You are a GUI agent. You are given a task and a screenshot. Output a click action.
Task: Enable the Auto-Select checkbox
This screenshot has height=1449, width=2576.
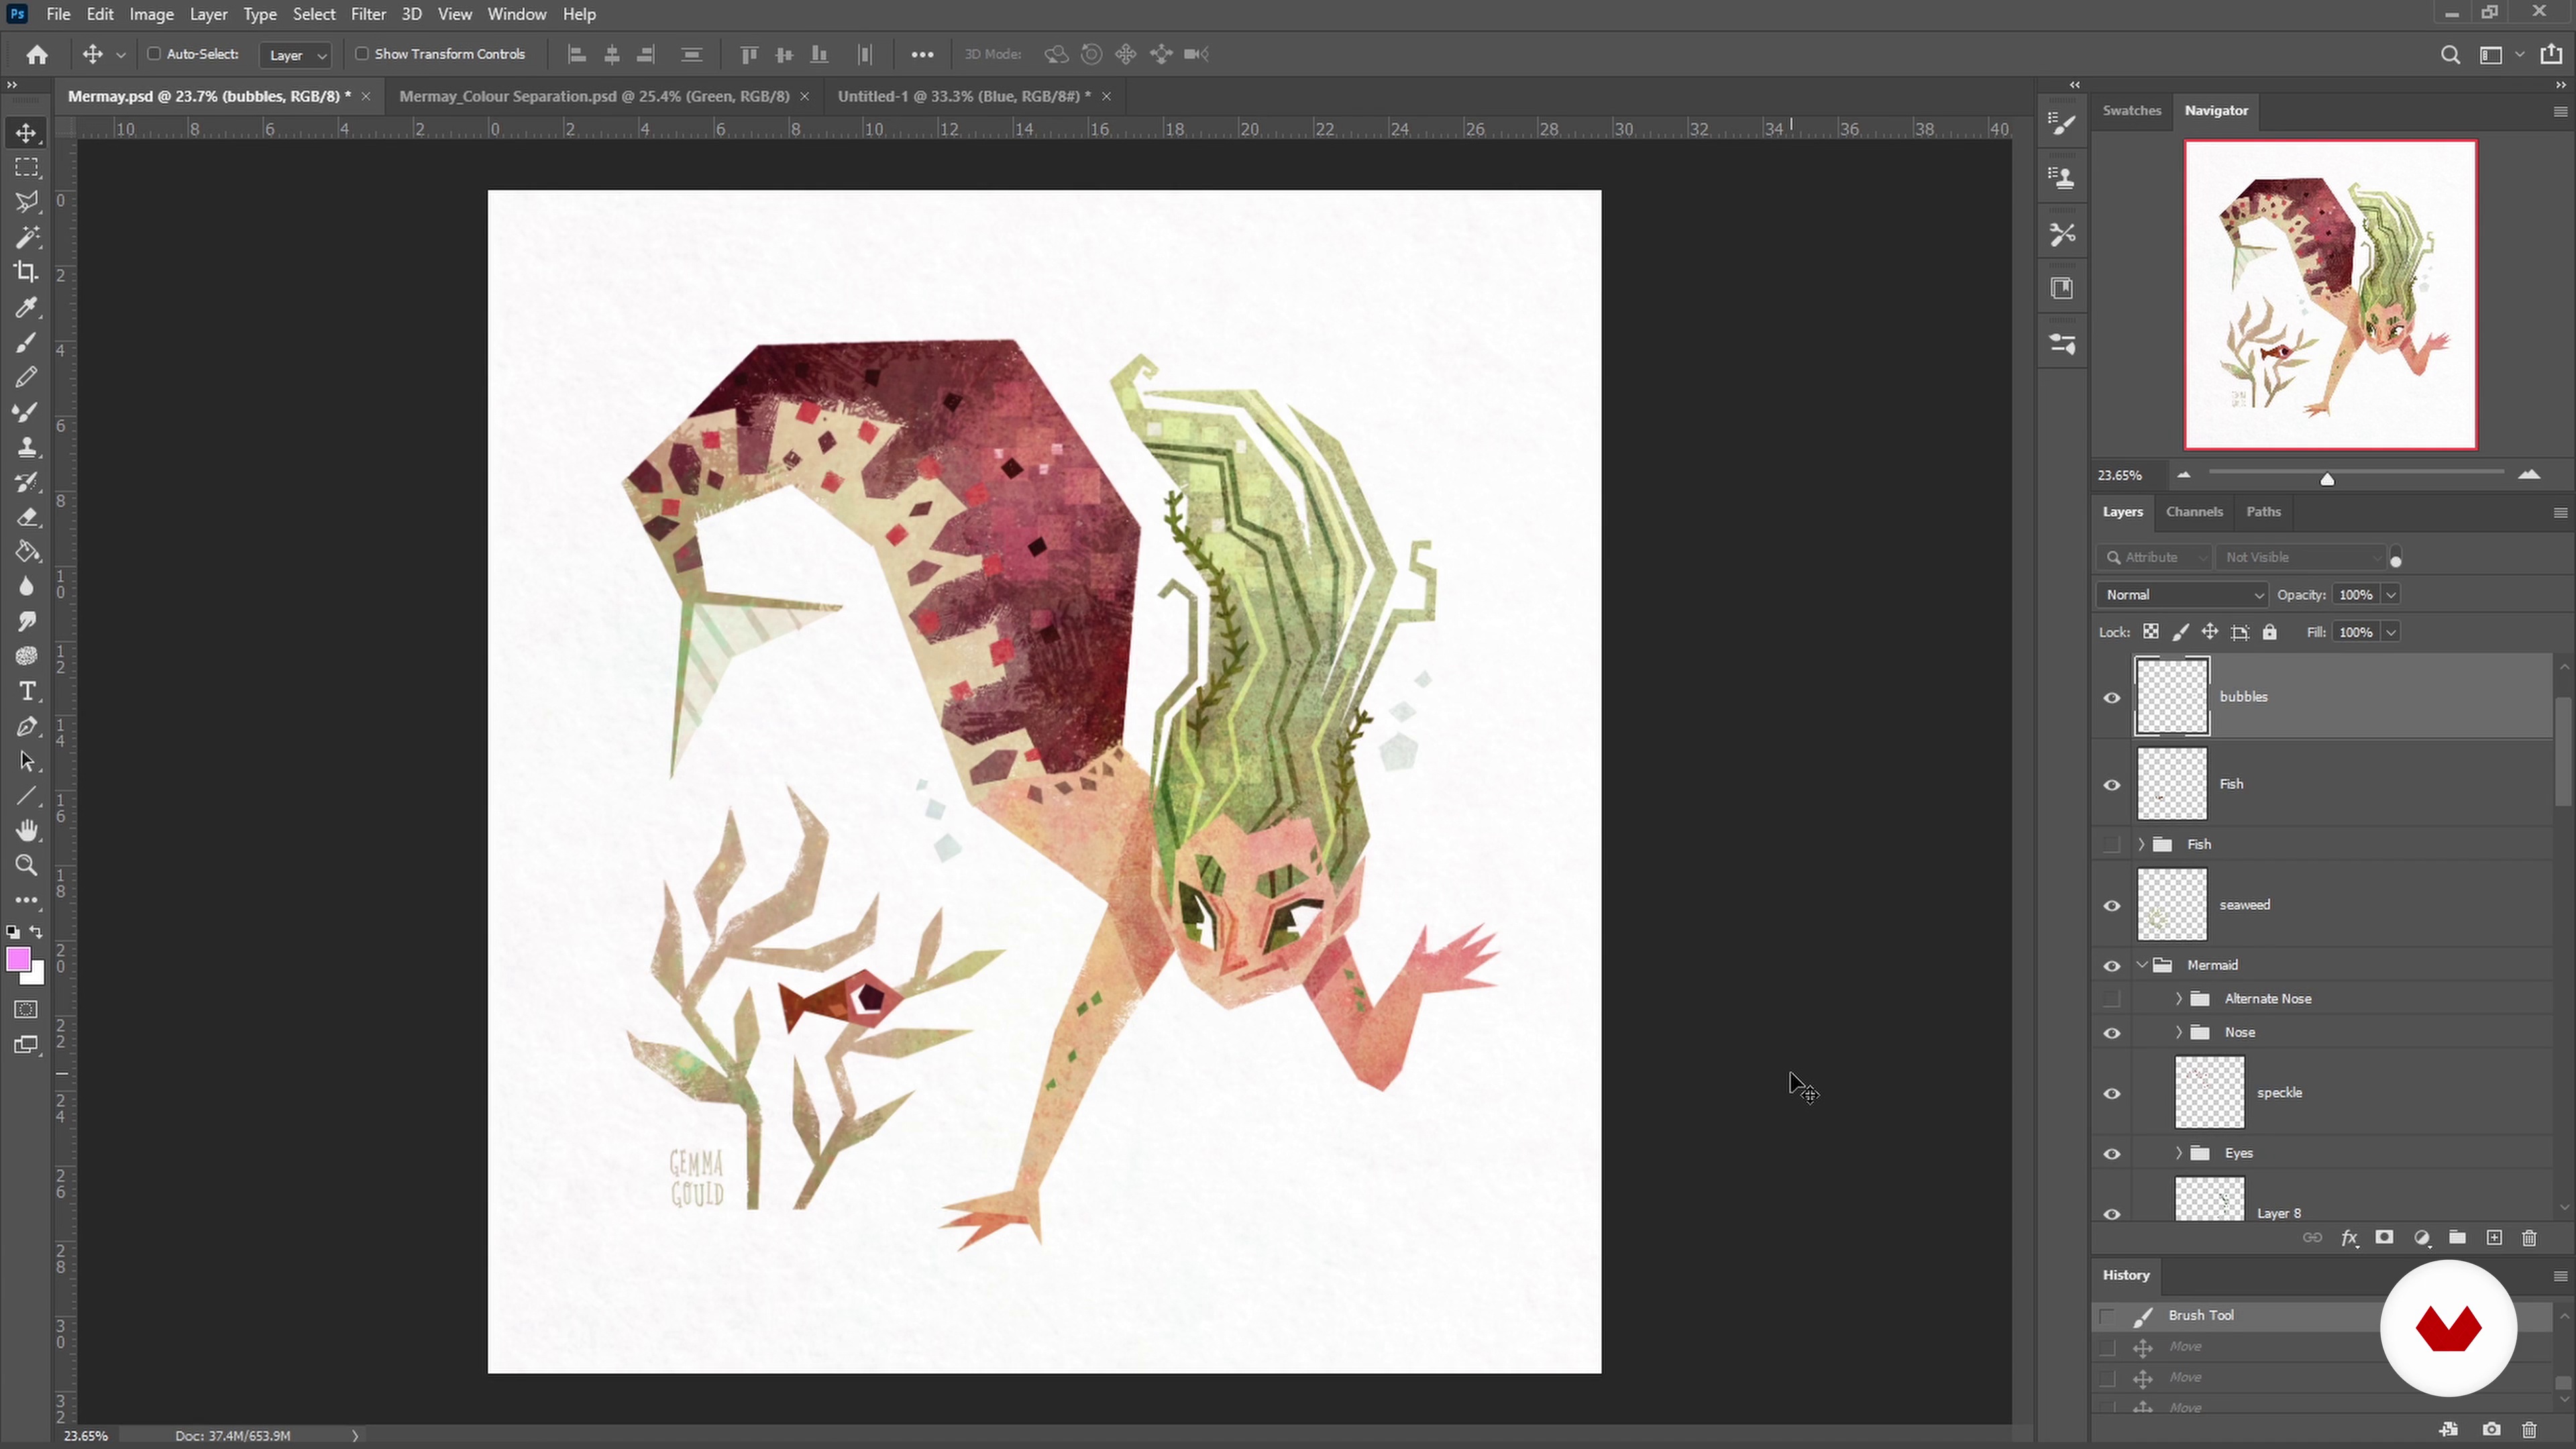(154, 54)
